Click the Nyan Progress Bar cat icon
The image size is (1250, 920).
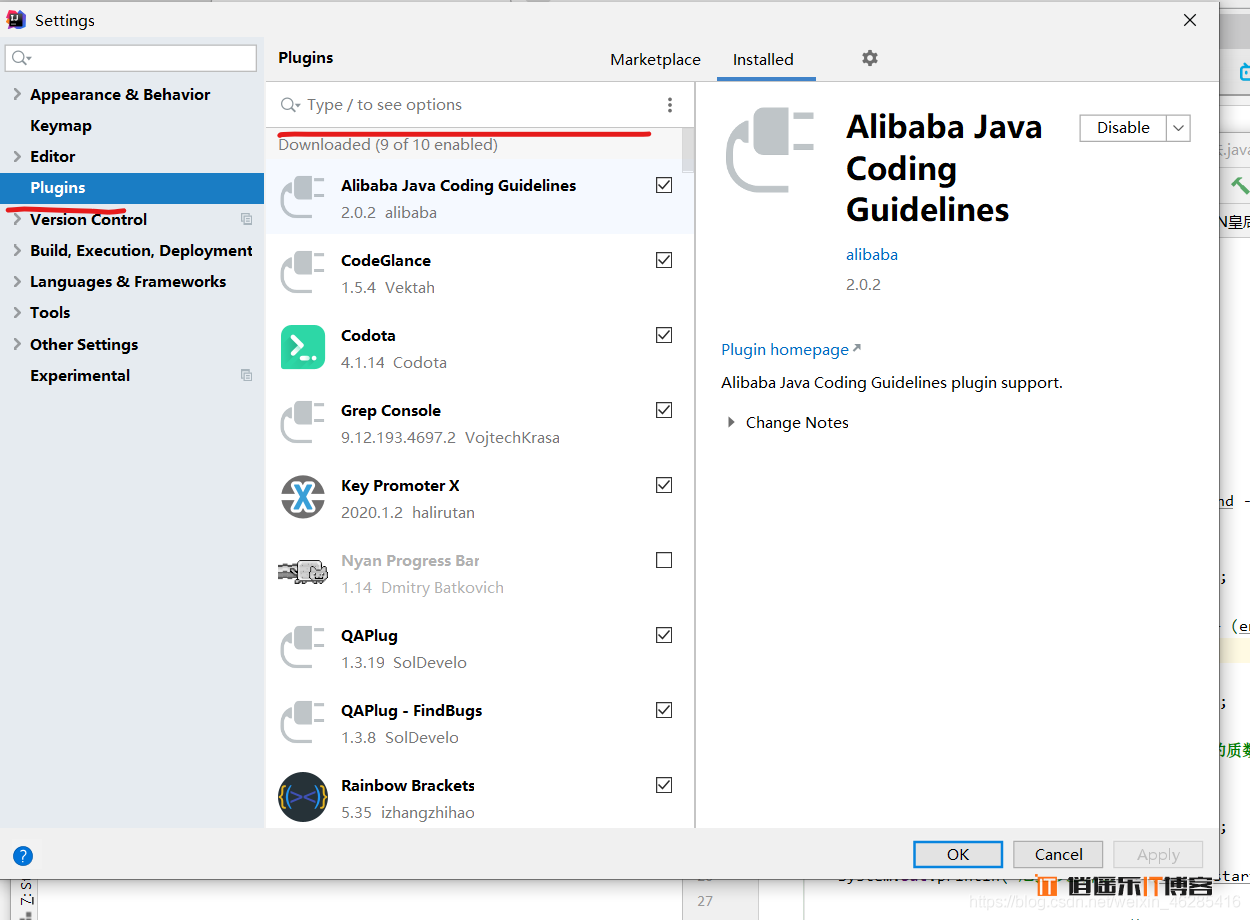pyautogui.click(x=303, y=572)
